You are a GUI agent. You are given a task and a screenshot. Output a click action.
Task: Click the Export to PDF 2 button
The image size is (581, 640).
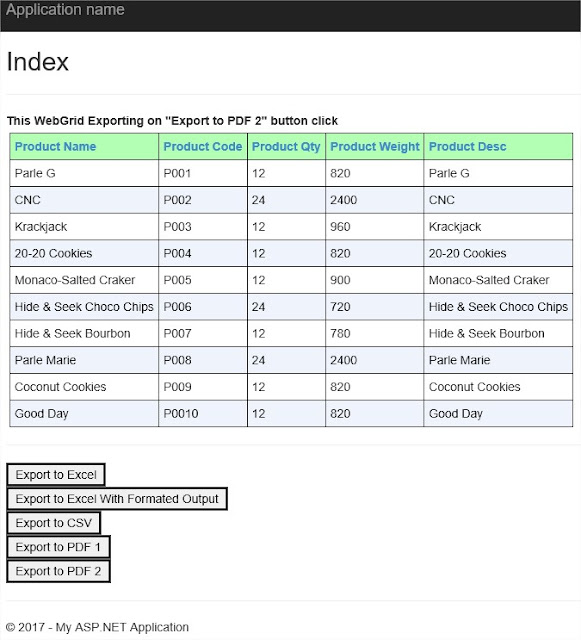[58, 571]
